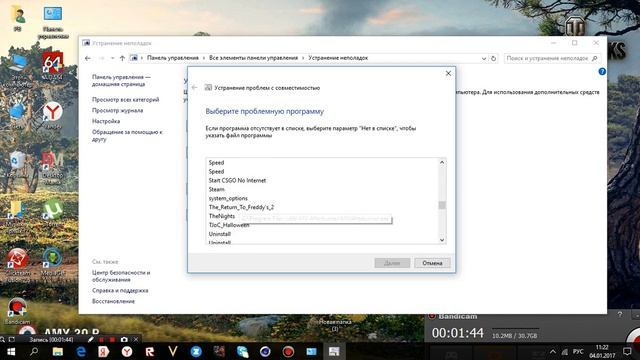Take a Bandicam screenshot with camera icon
640x360 pixels.
click(124, 340)
